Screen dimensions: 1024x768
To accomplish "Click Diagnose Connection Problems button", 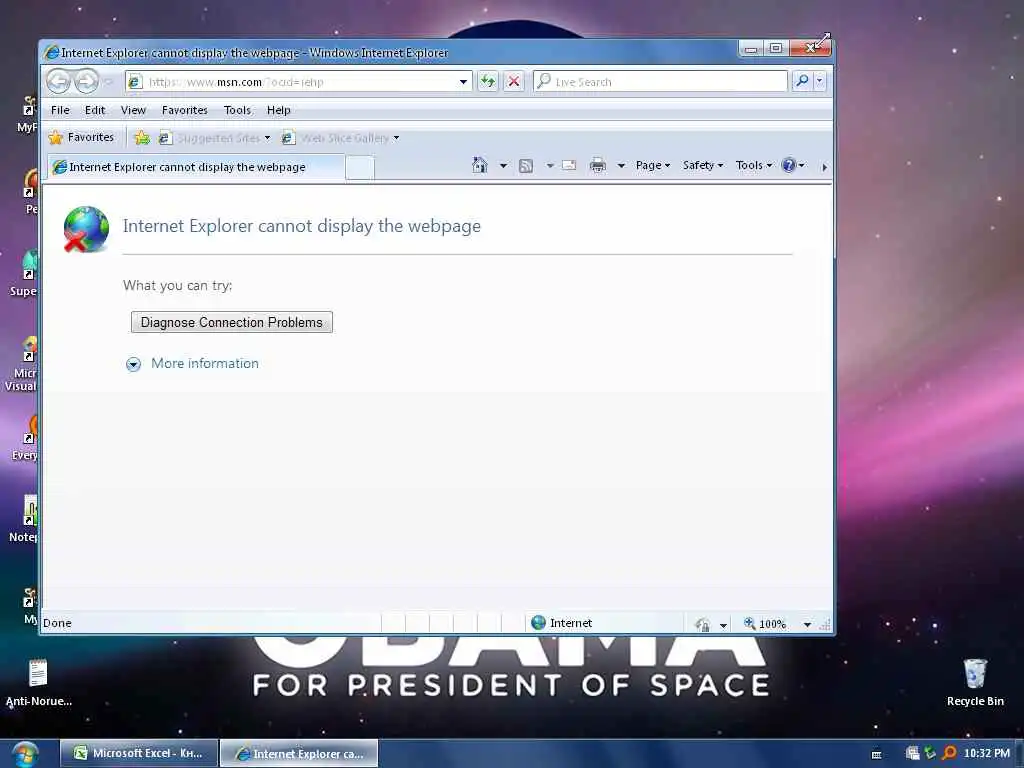I will point(232,322).
